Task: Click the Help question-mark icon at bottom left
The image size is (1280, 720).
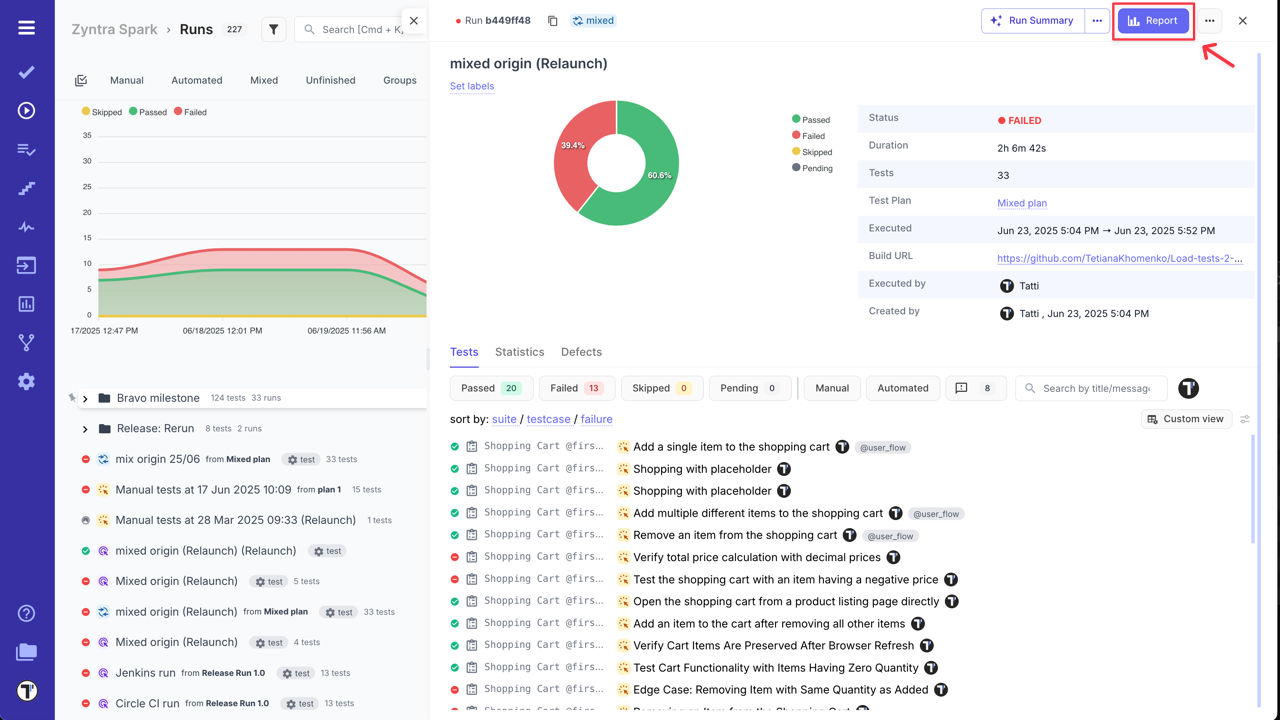Action: 26,614
